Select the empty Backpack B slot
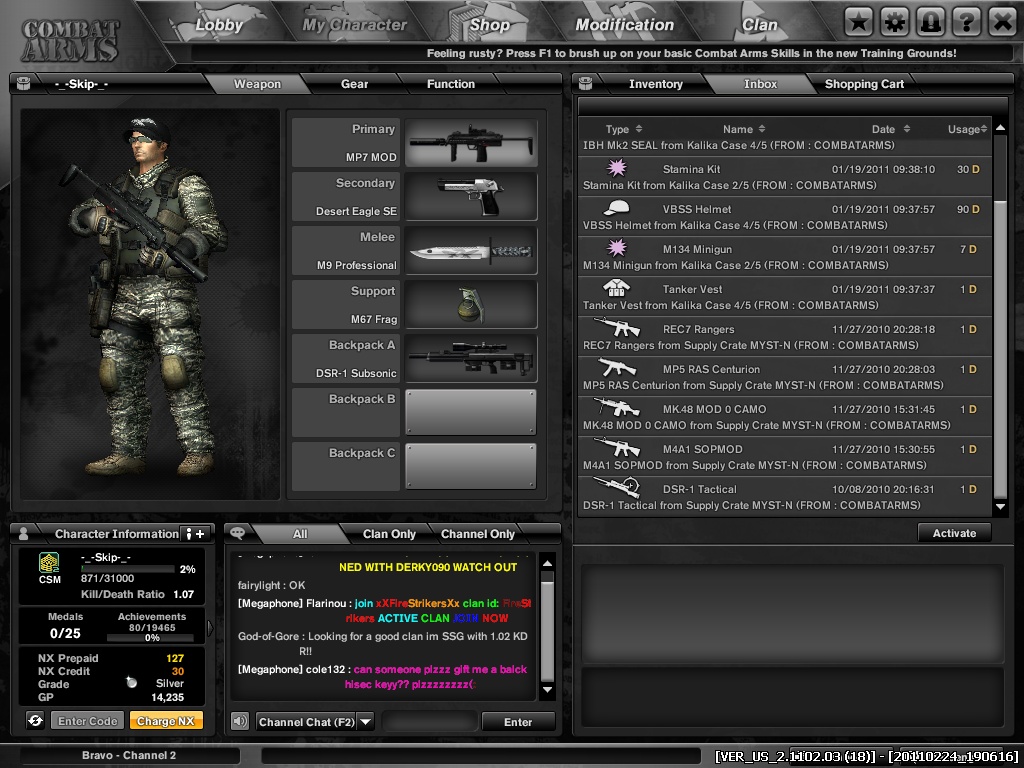 pyautogui.click(x=471, y=412)
